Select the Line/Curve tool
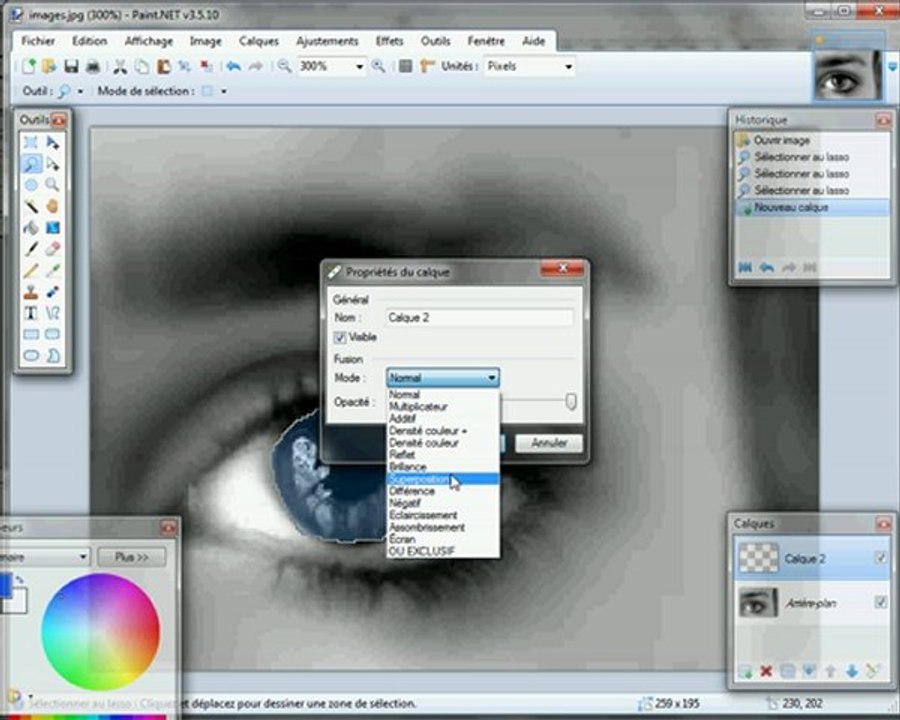Screen dimensions: 900x720 tap(52, 313)
